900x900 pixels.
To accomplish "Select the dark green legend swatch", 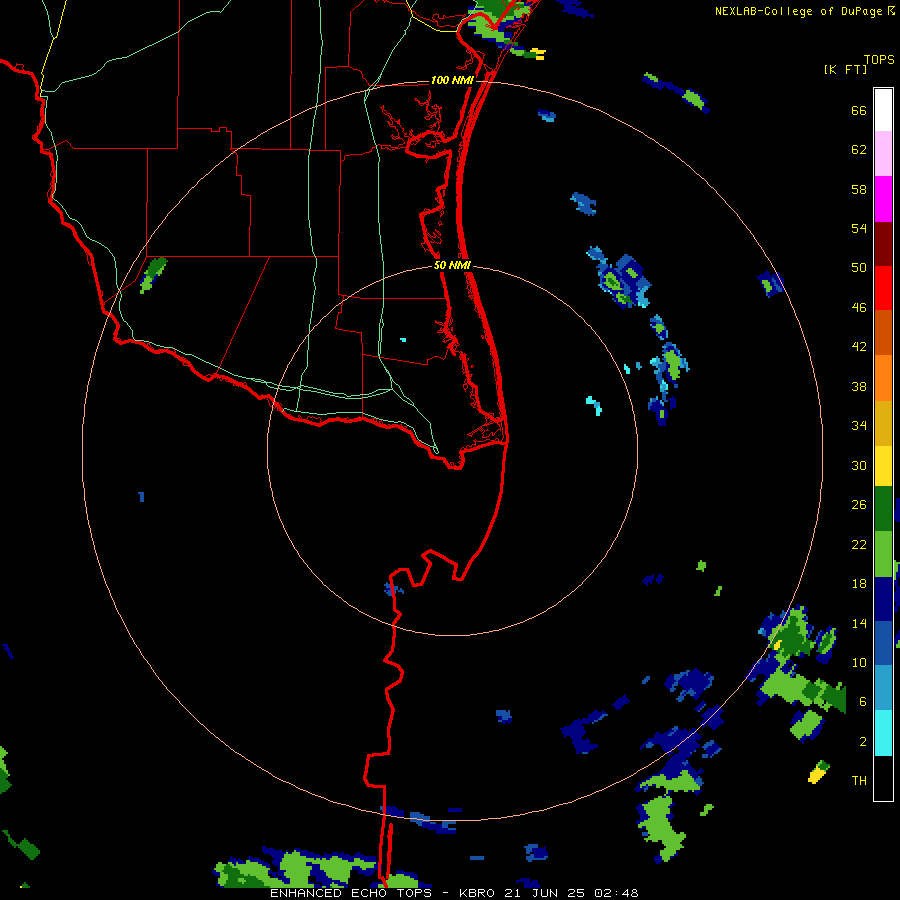I will [883, 509].
